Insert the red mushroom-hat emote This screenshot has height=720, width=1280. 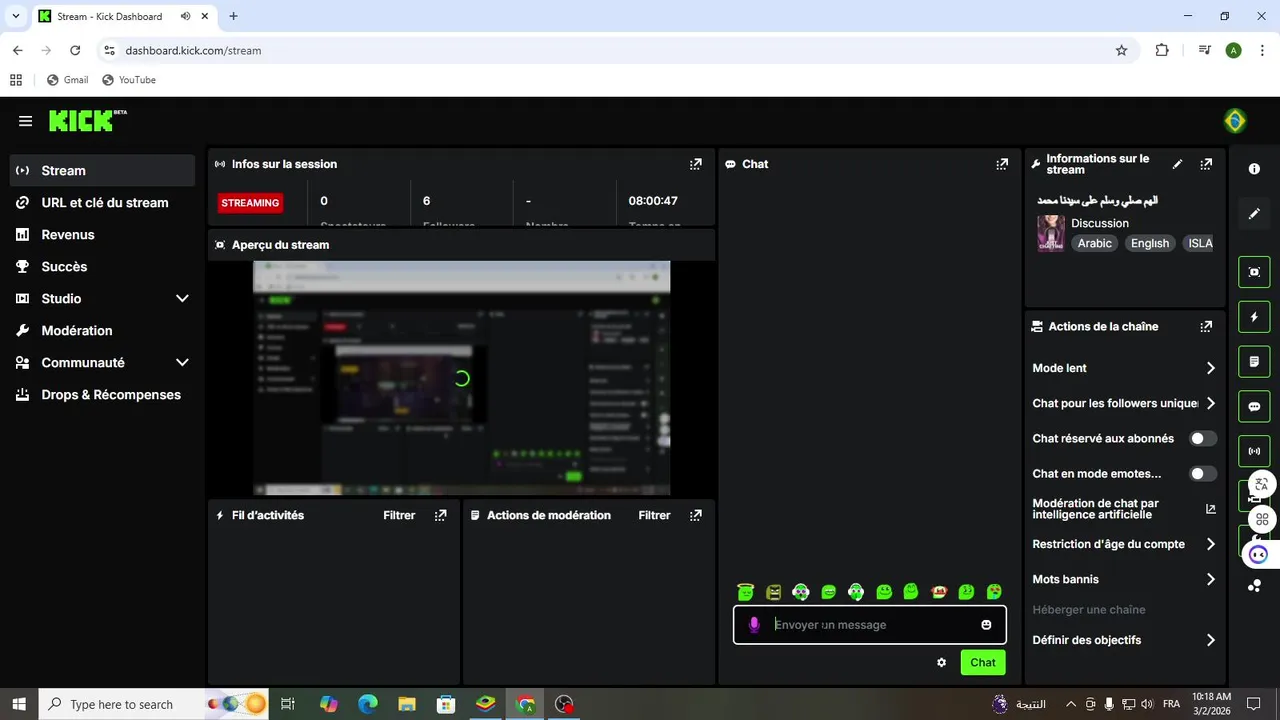(938, 592)
